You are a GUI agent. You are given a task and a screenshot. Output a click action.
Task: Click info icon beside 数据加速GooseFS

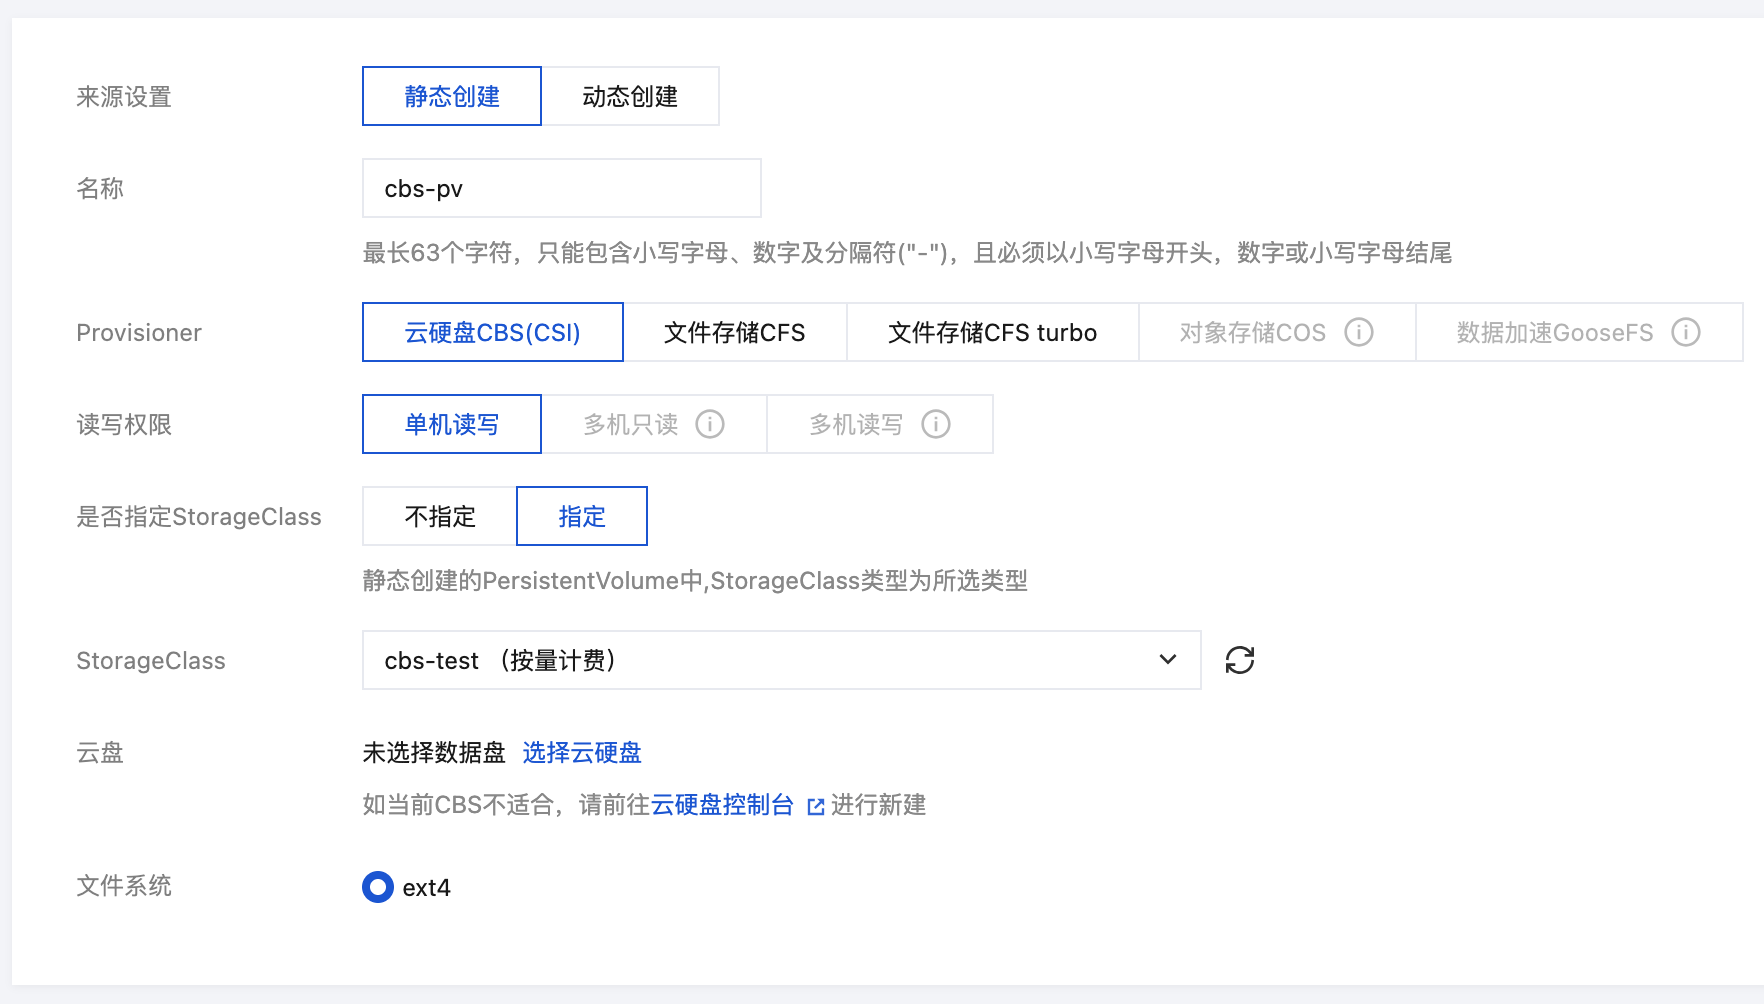(x=1685, y=332)
